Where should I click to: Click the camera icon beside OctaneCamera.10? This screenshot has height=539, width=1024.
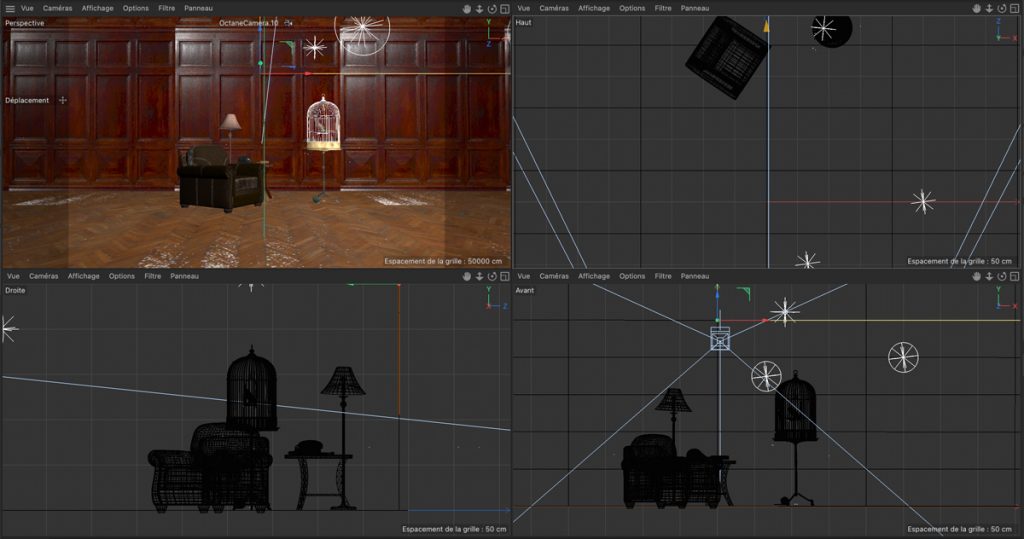click(288, 23)
